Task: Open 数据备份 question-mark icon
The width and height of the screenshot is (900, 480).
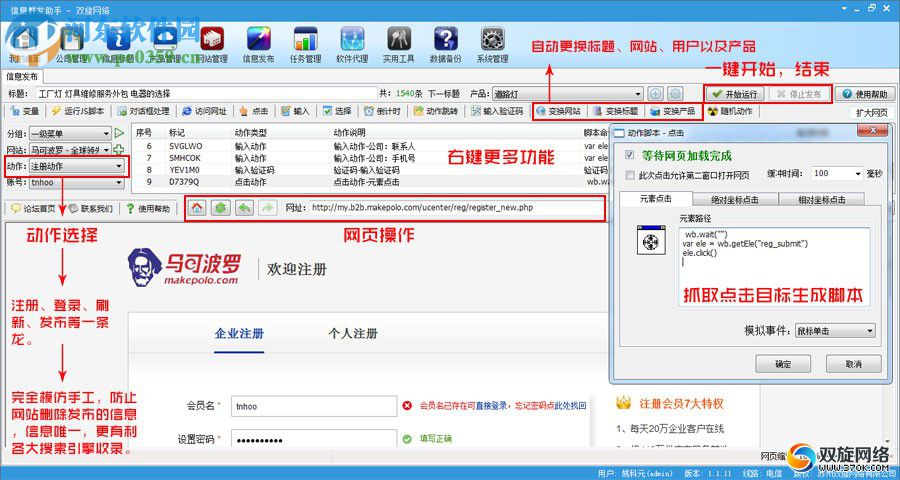Action: click(445, 45)
